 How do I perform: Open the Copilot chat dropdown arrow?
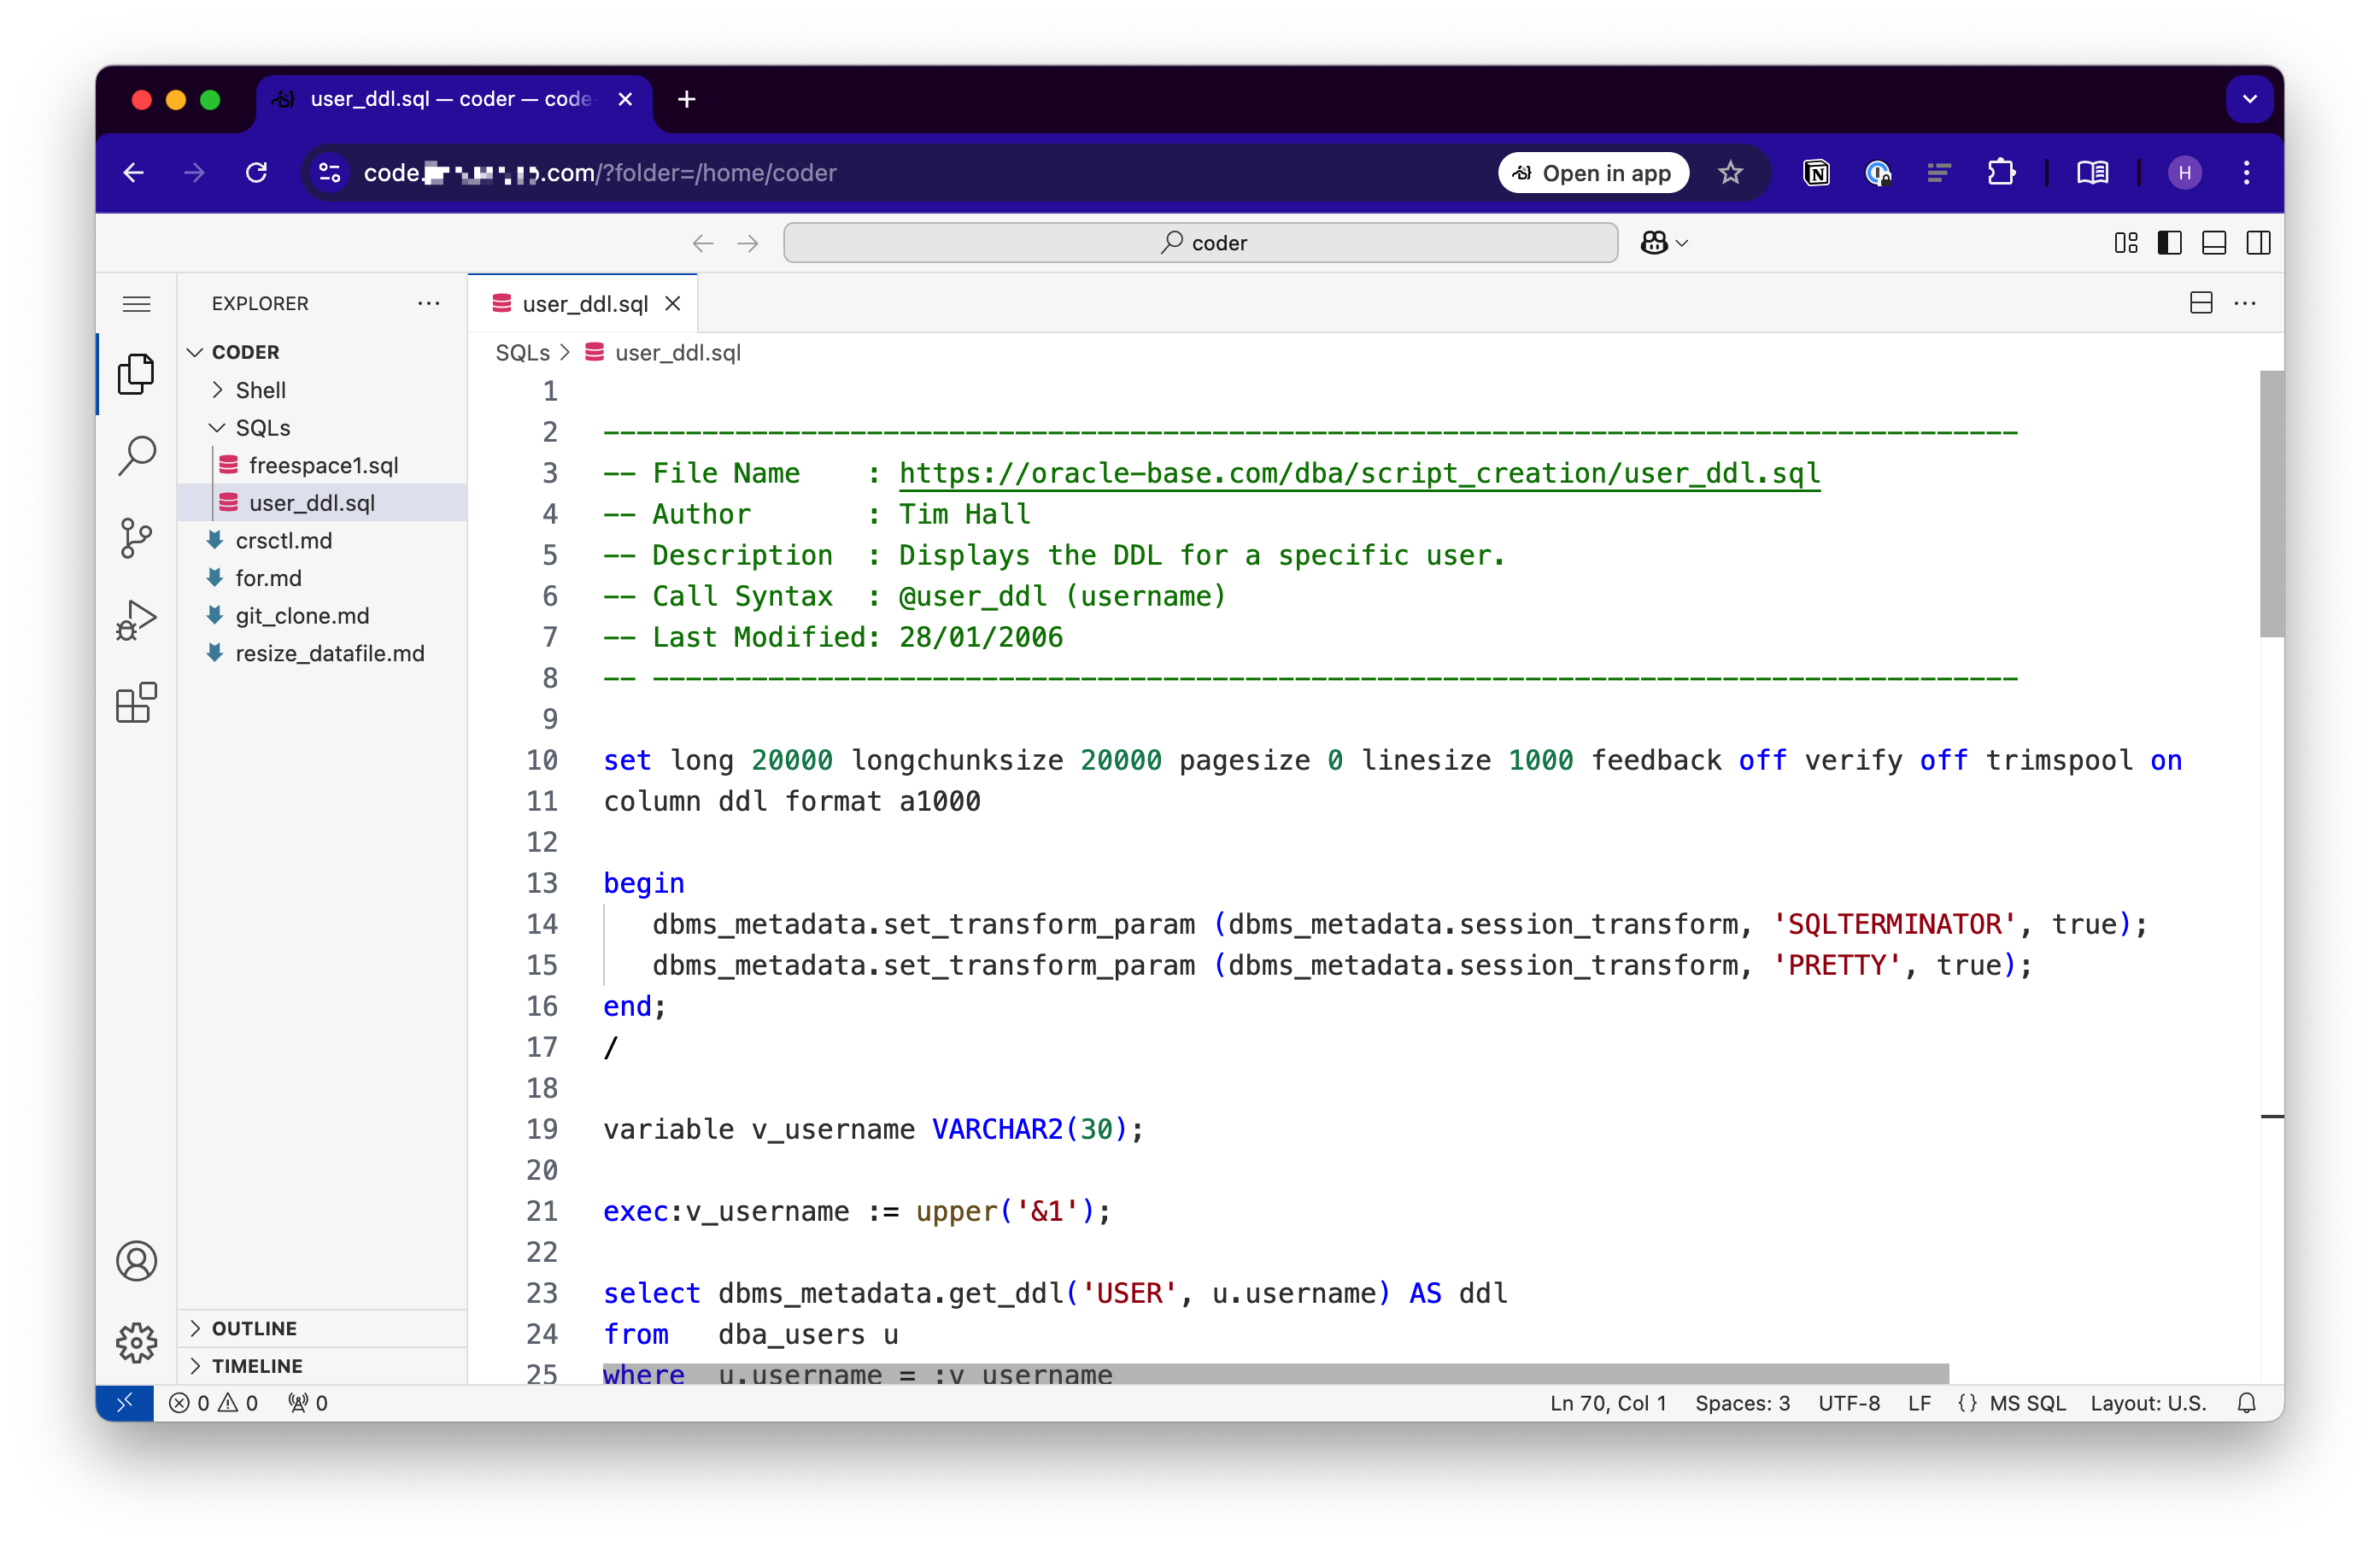(1683, 243)
